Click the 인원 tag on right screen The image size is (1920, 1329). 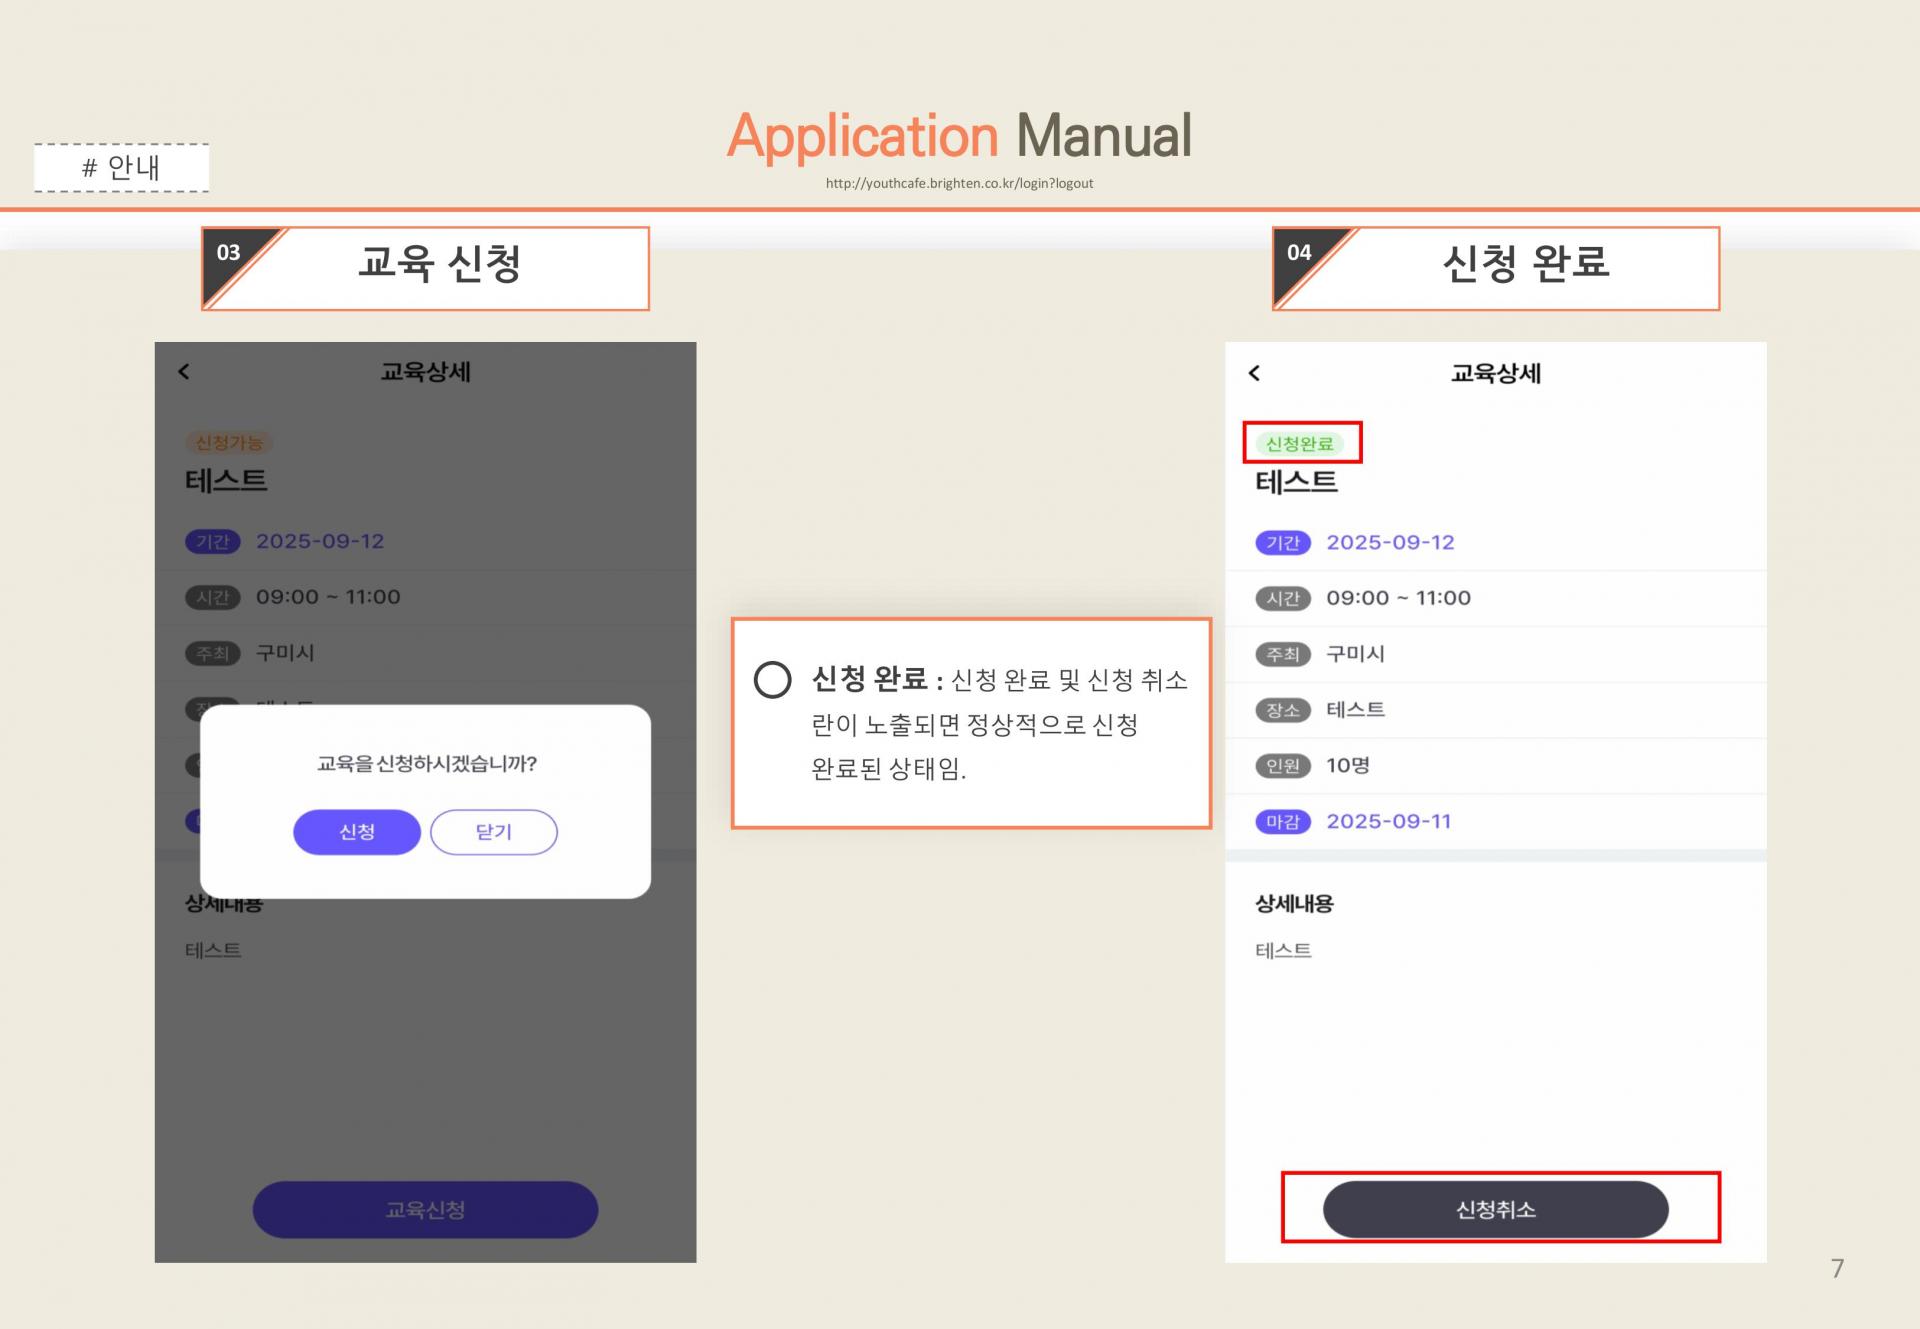[x=1282, y=766]
